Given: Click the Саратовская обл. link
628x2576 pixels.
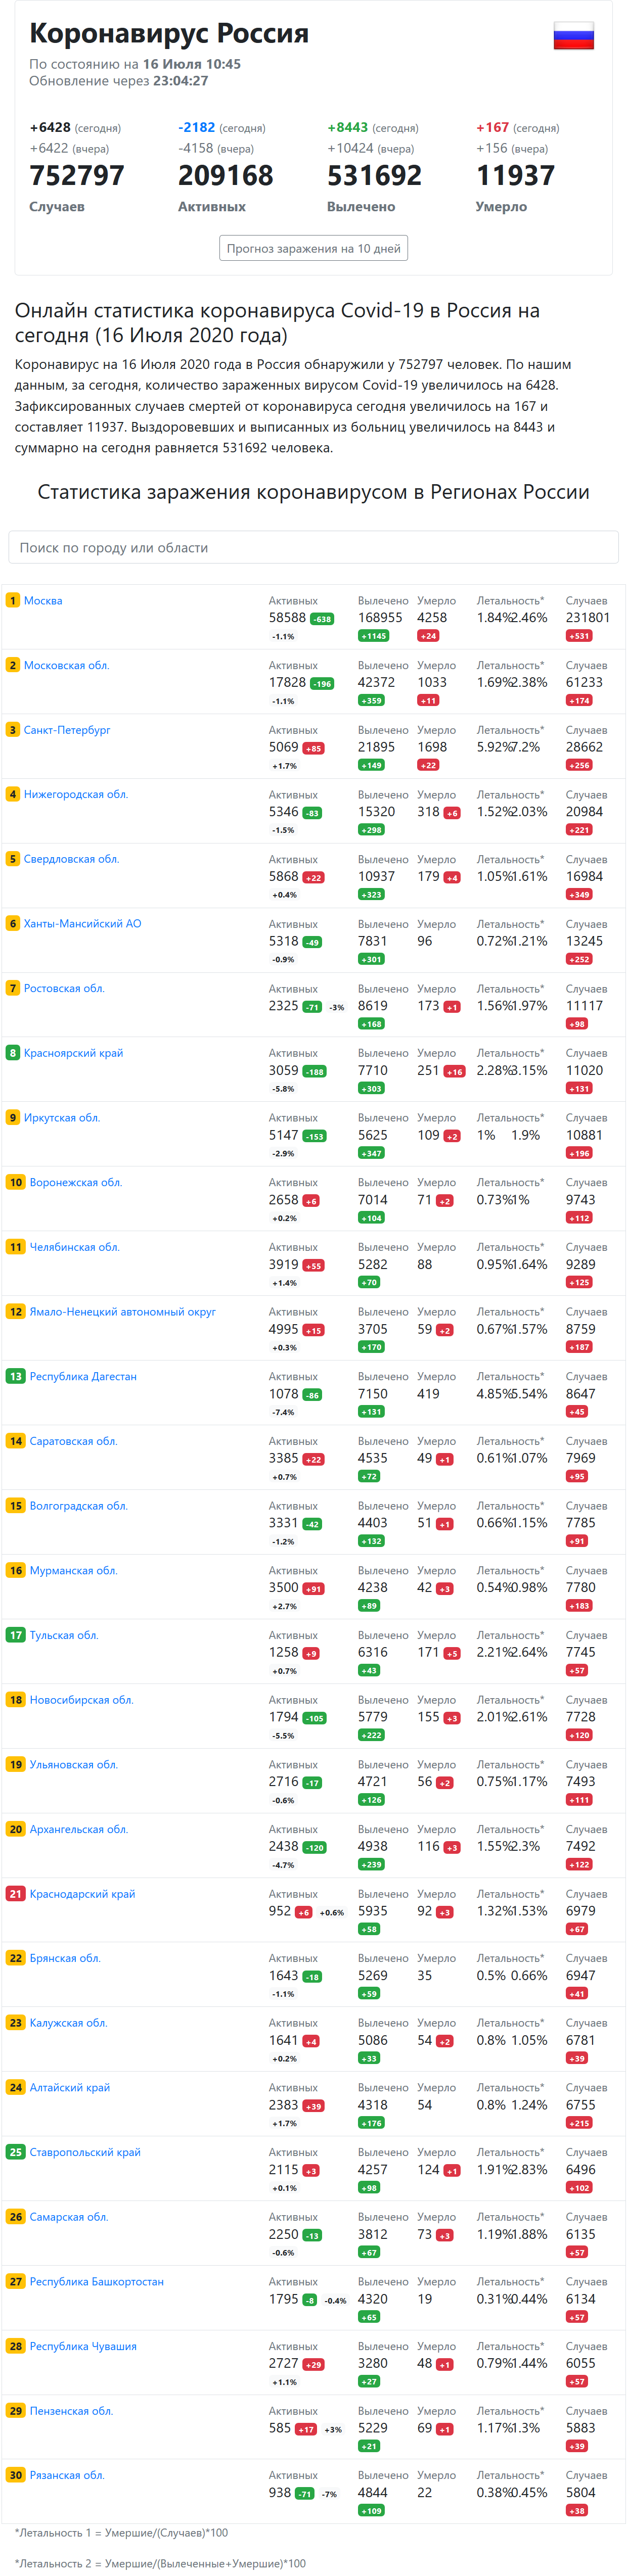Looking at the screenshot, I should pyautogui.click(x=73, y=1441).
